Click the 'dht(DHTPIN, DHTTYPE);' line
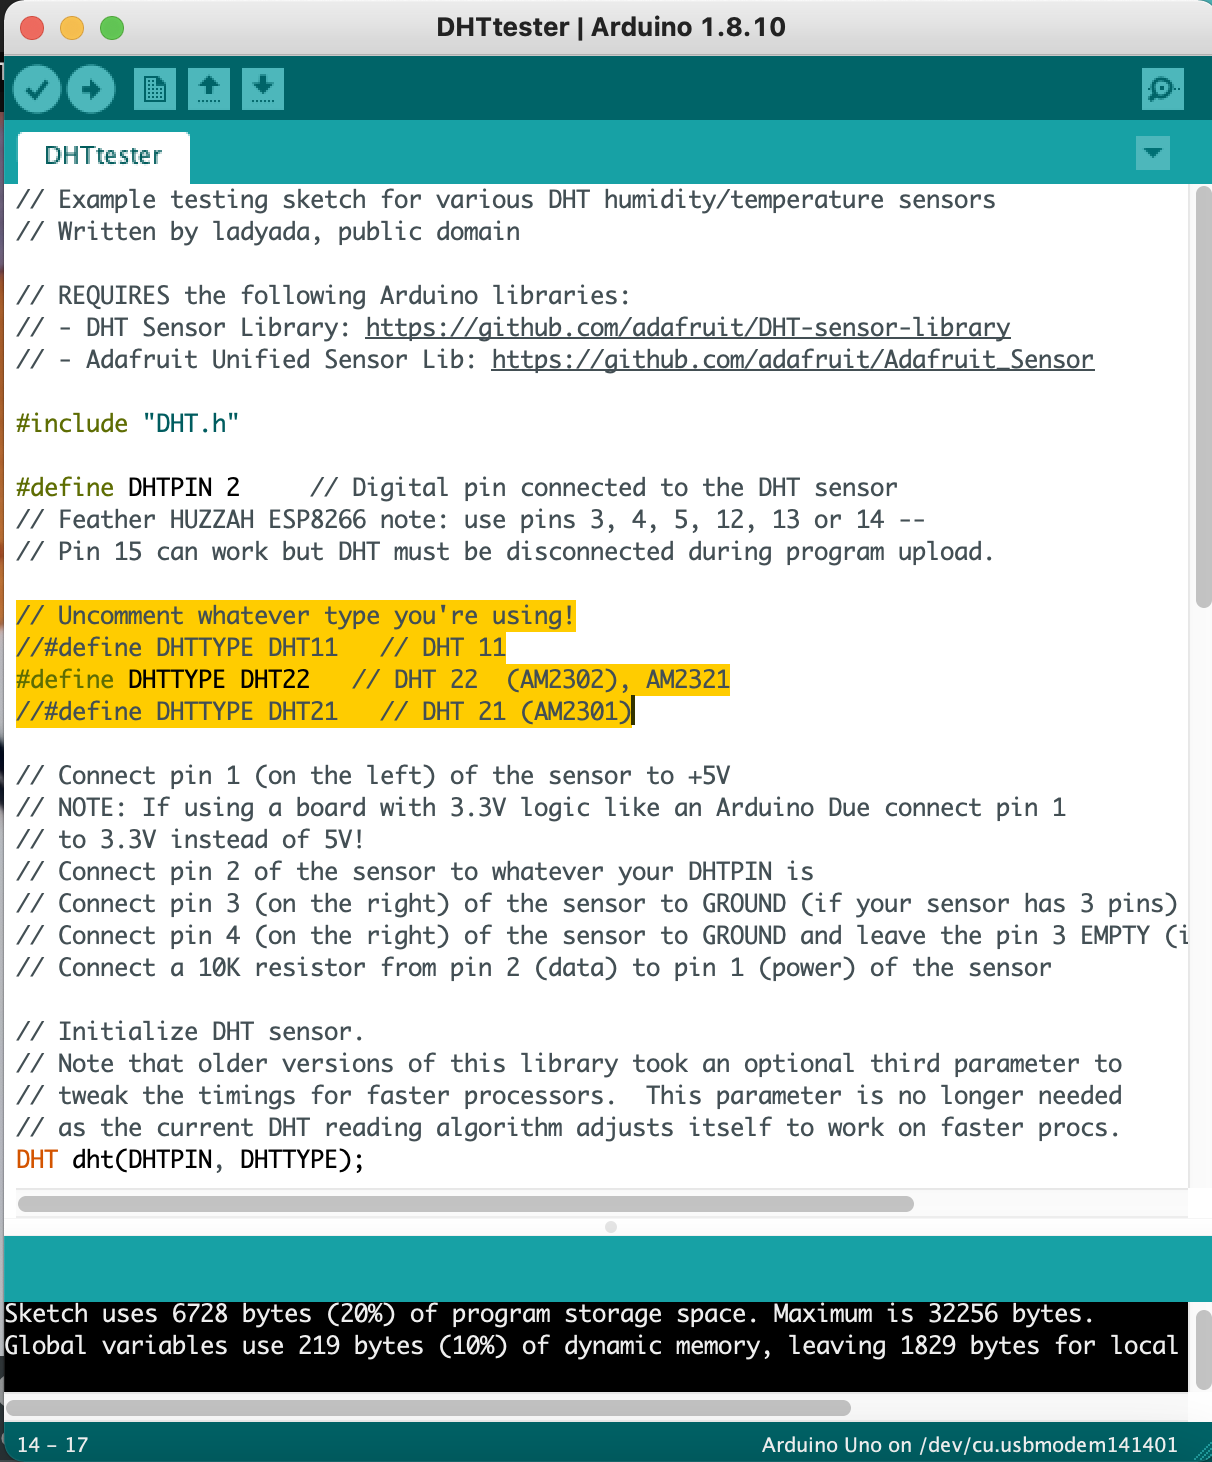 tap(190, 1160)
